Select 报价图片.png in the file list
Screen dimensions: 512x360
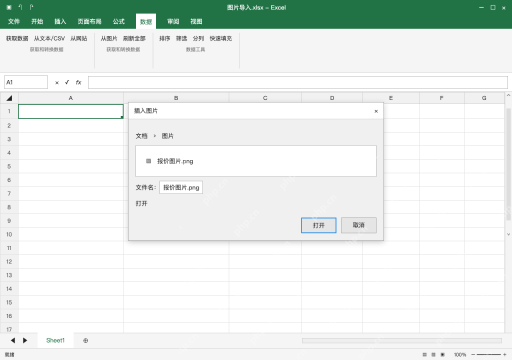pyautogui.click(x=175, y=161)
